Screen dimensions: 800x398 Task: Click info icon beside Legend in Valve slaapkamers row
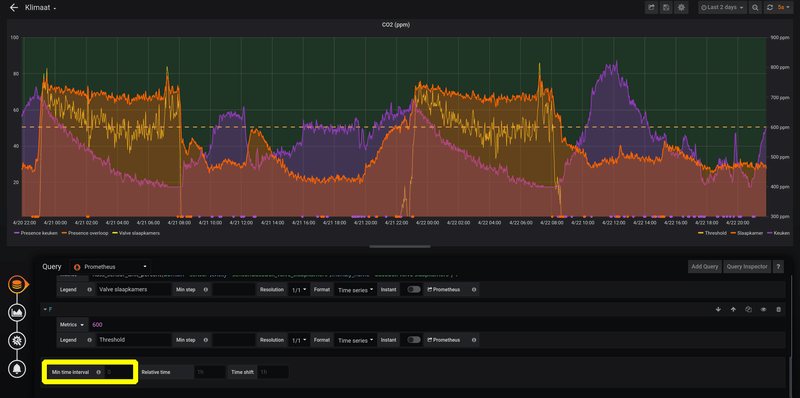pos(88,289)
